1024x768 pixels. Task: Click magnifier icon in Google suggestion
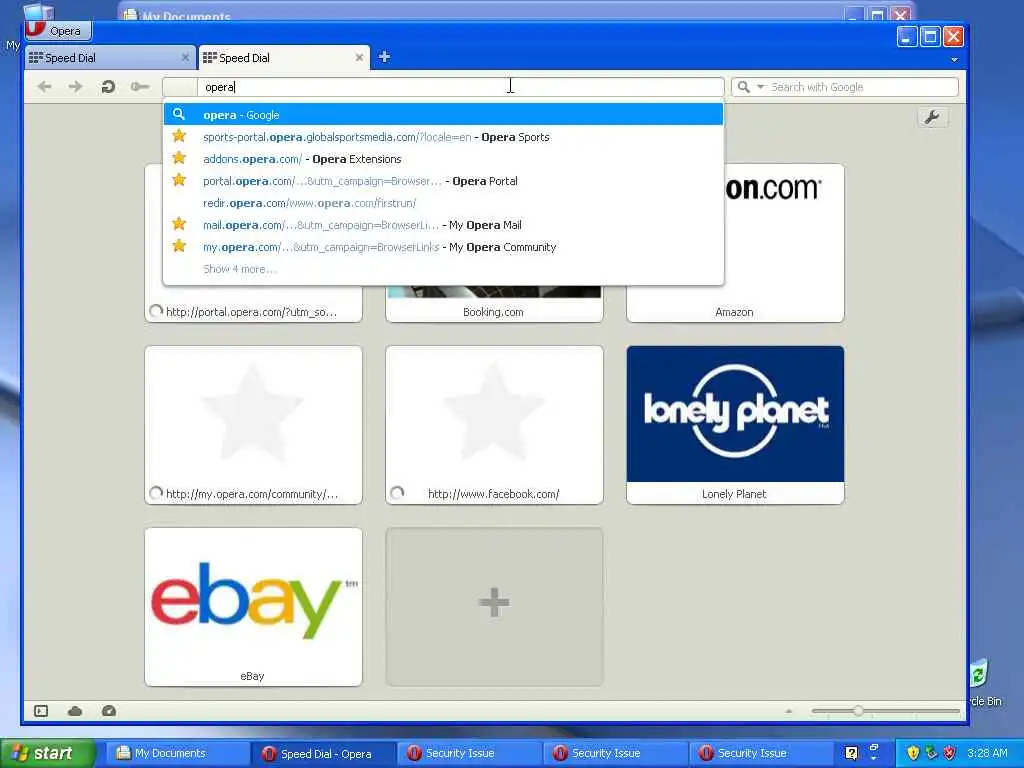point(178,114)
